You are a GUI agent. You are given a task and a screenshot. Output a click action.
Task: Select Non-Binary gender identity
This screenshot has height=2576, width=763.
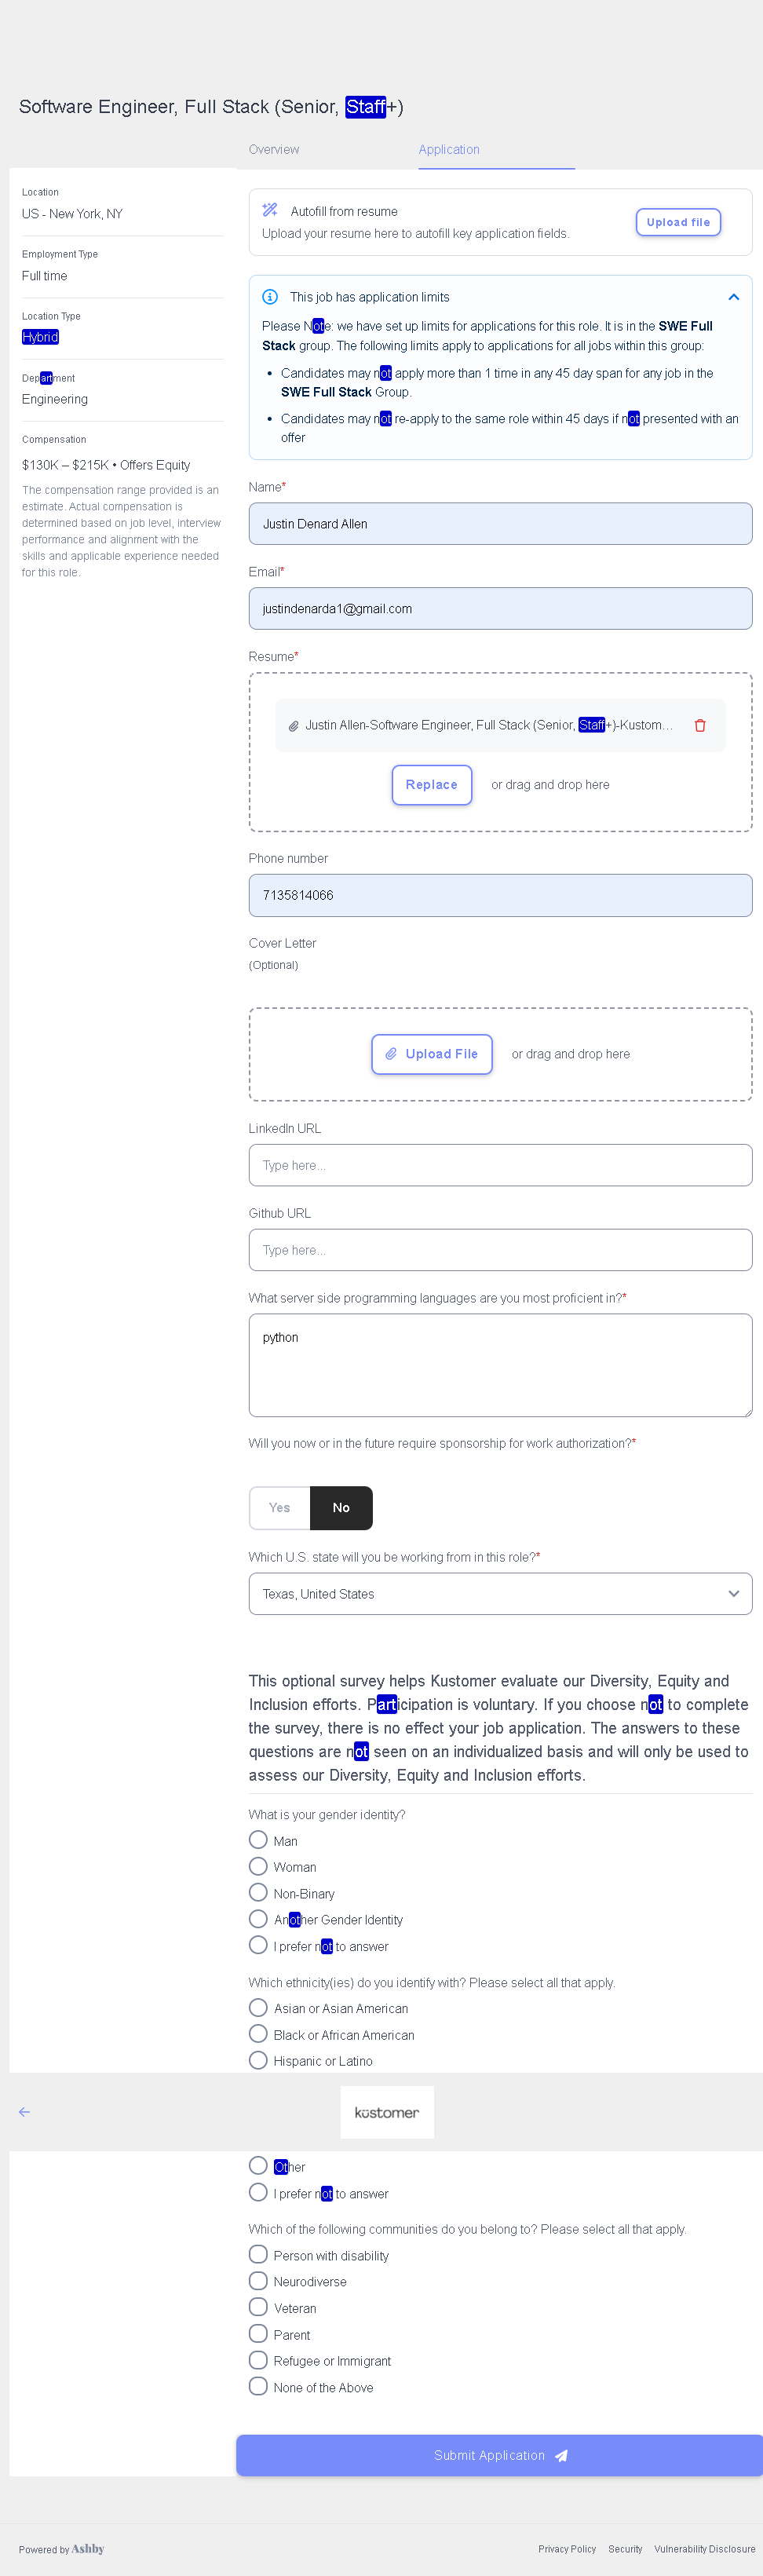258,1893
